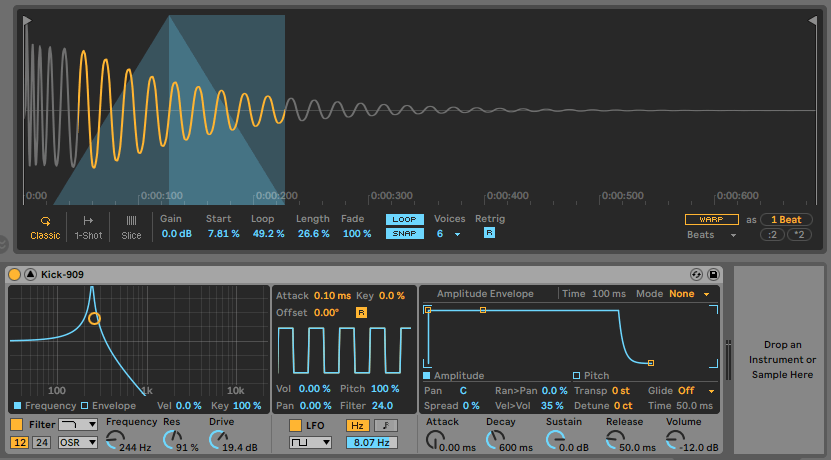Toggle the Kick-909 device activator
The width and height of the screenshot is (831, 460).
15,274
